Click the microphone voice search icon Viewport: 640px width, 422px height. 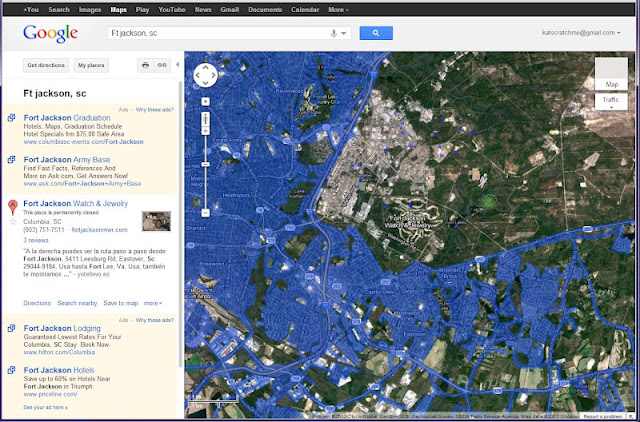[333, 33]
